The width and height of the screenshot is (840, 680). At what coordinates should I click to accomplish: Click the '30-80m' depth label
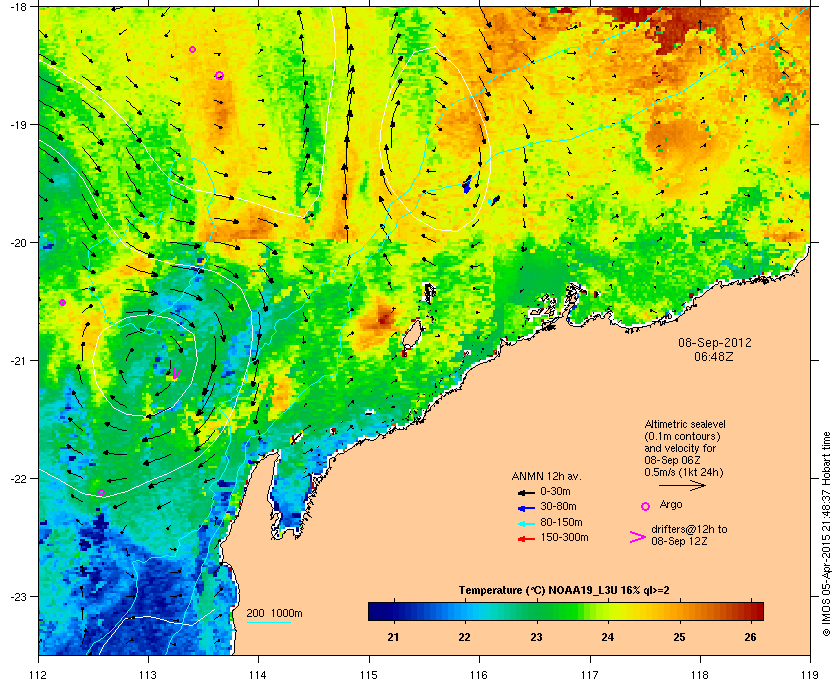click(558, 506)
